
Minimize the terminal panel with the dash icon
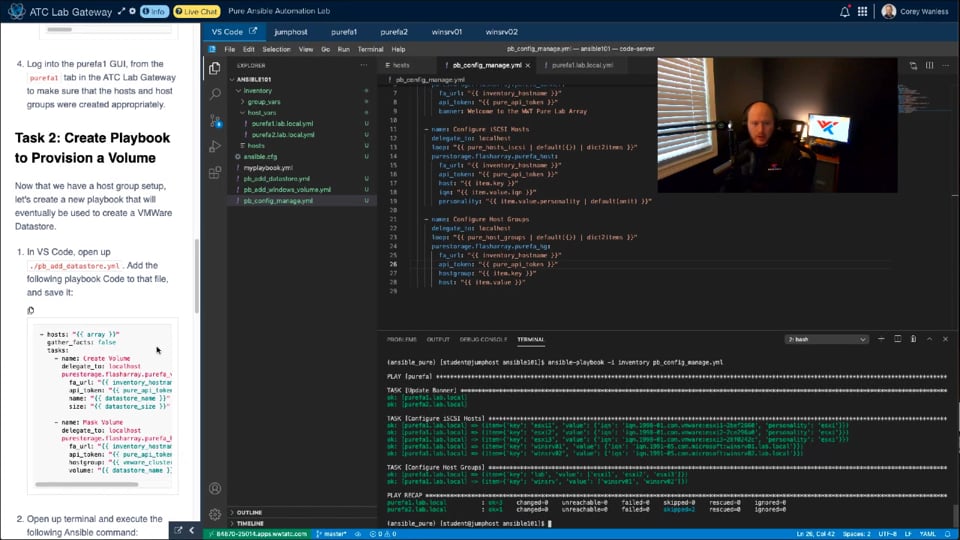(x=881, y=339)
